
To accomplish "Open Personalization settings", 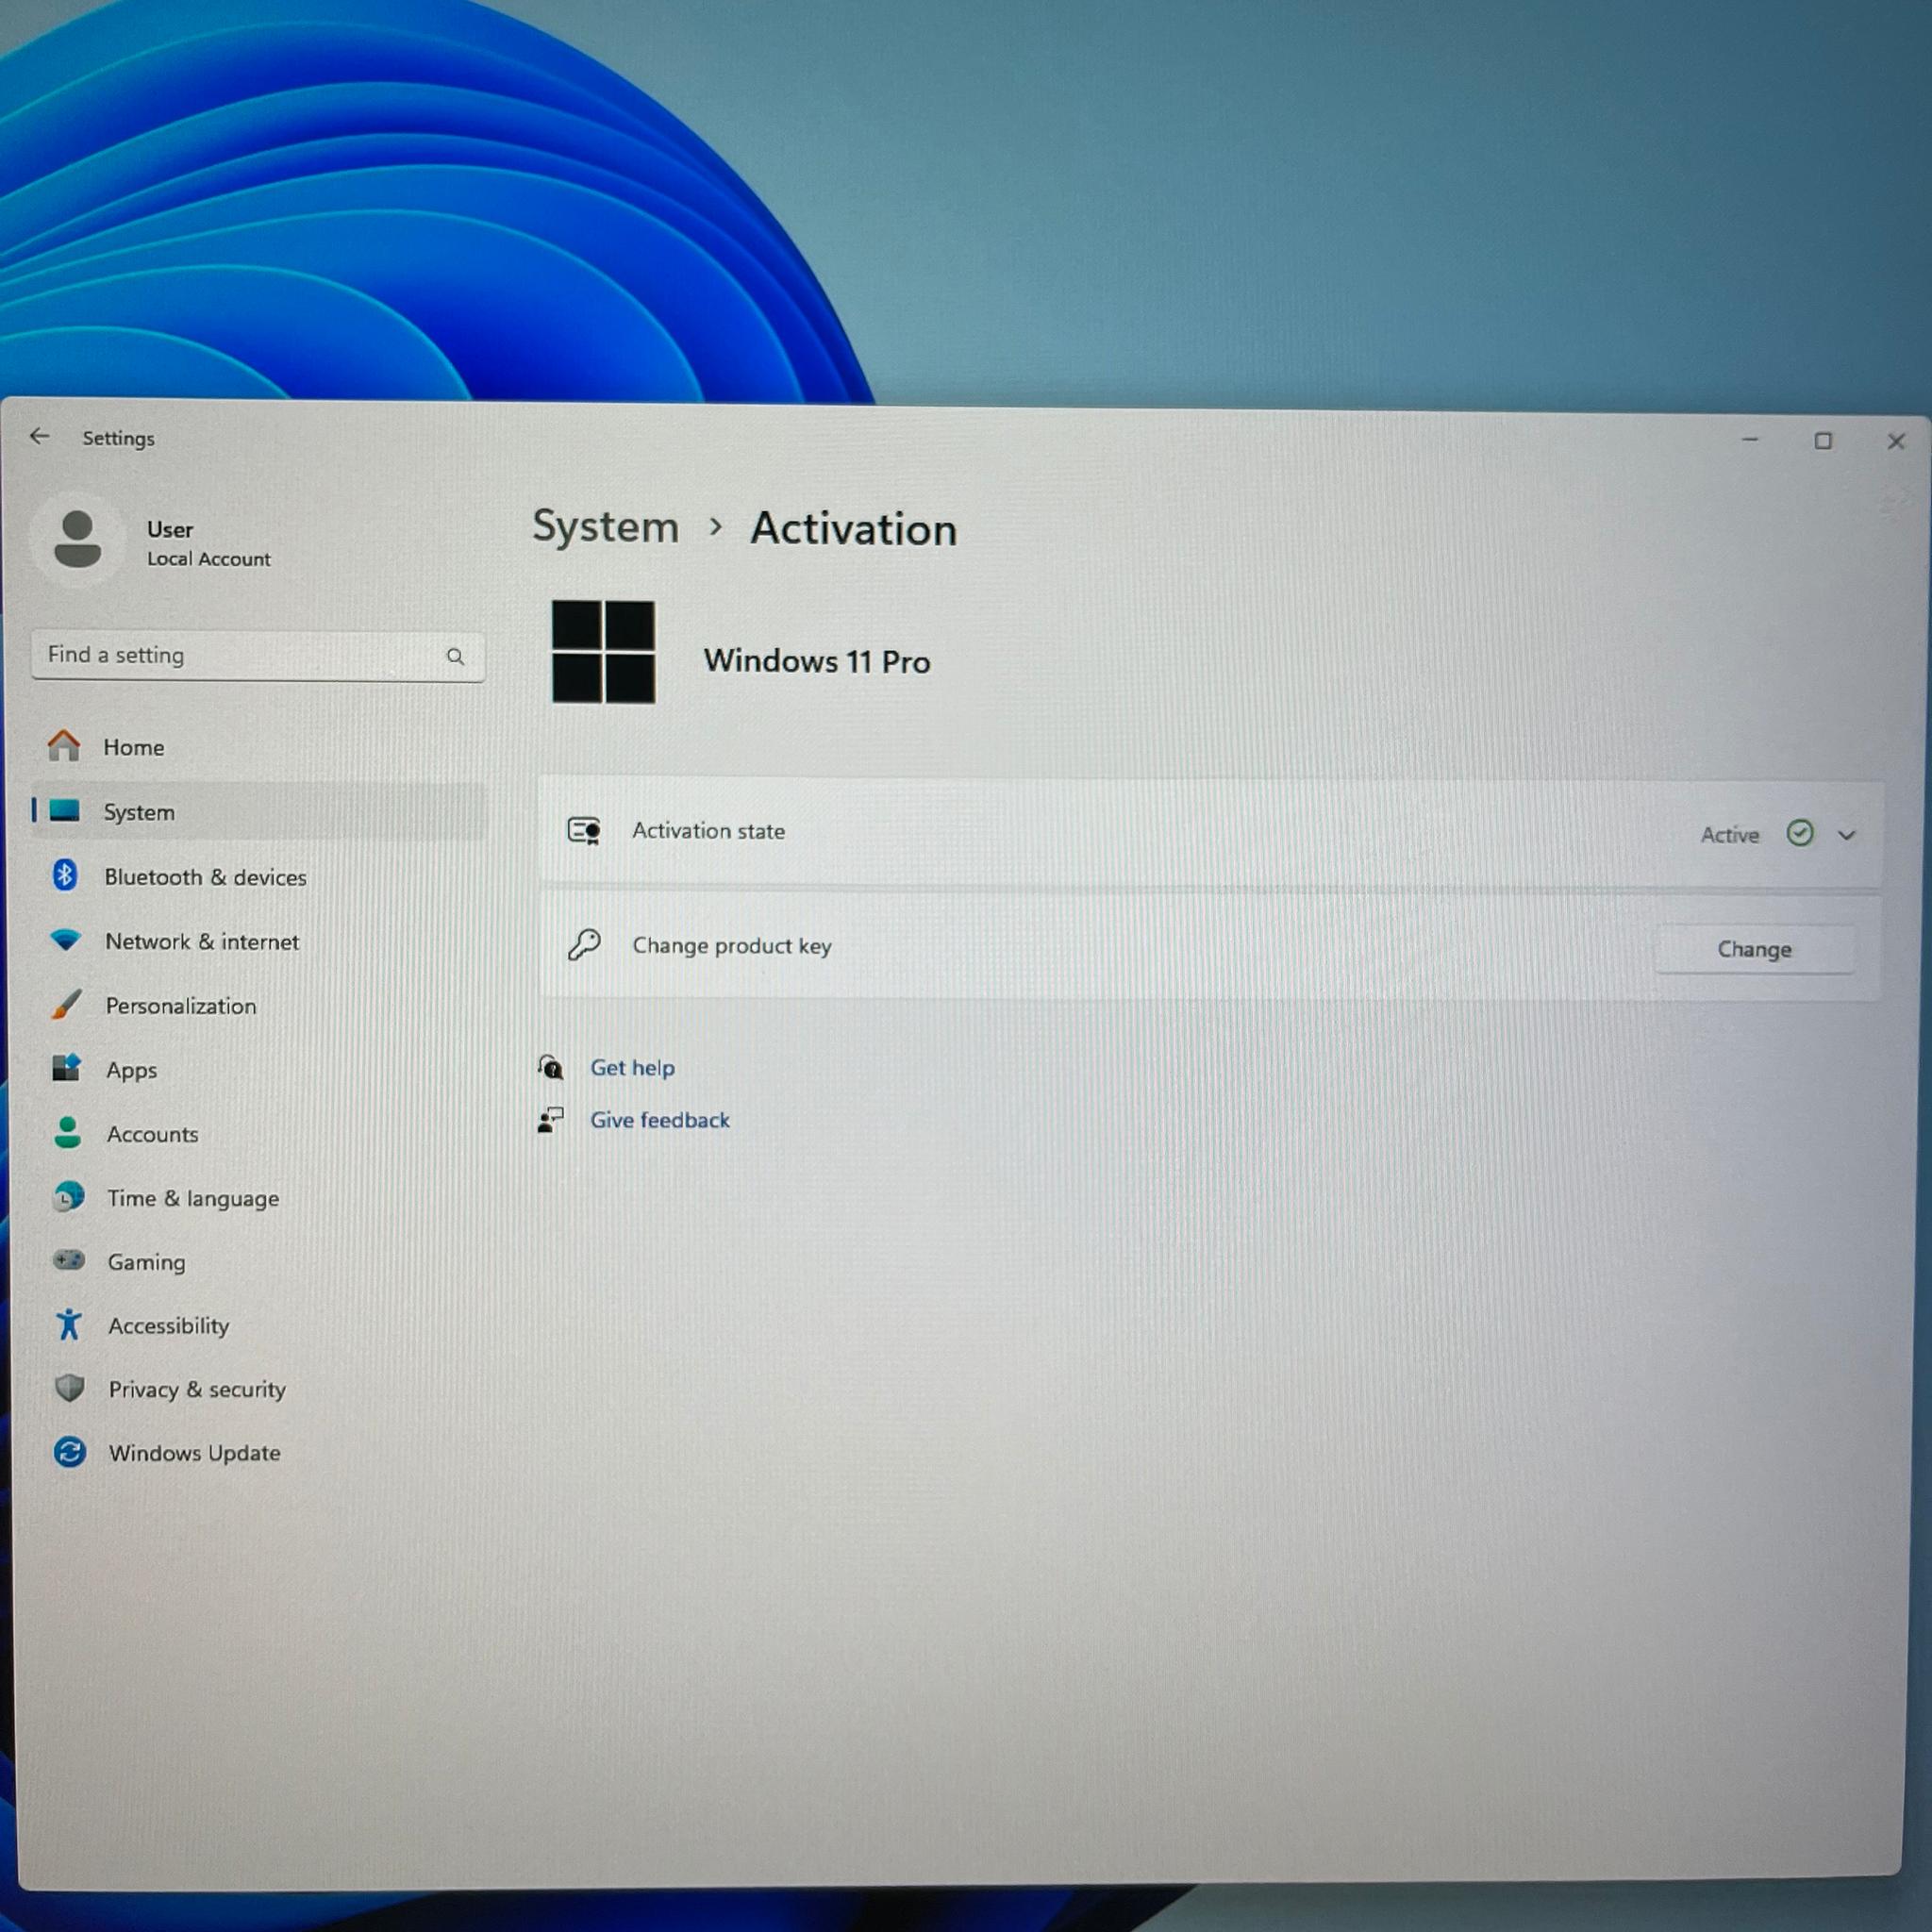I will [x=258, y=1005].
